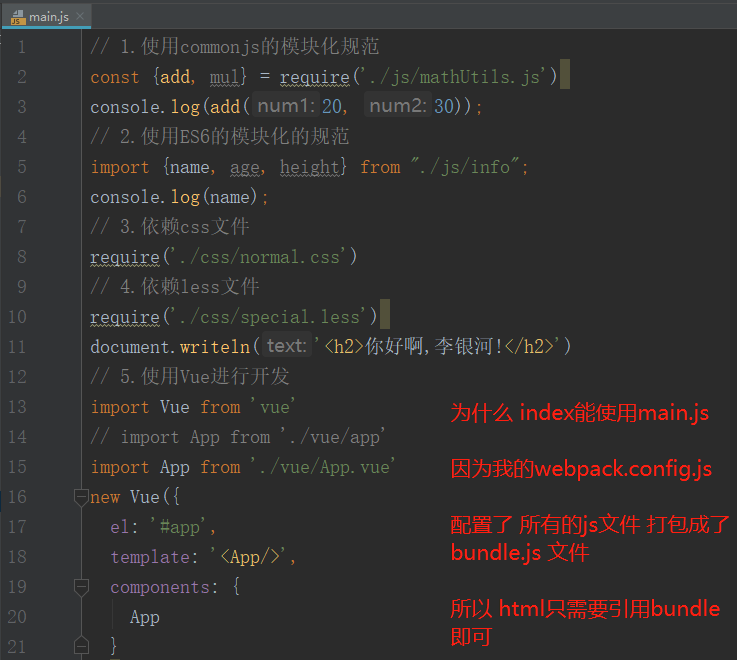Viewport: 737px width, 660px height.
Task: Click the '<h2>你好啊,李银河!</h2>' string
Action: (439, 347)
